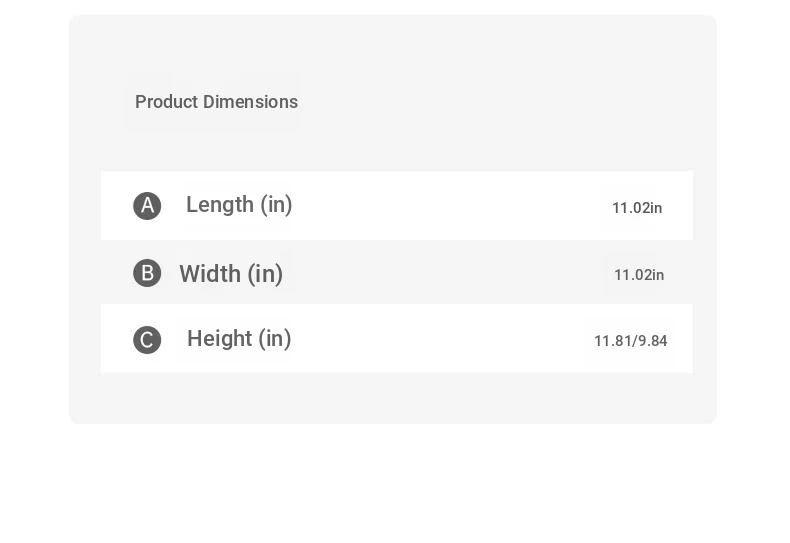Select the length value 11.02in
The height and width of the screenshot is (543, 790).
click(x=637, y=208)
